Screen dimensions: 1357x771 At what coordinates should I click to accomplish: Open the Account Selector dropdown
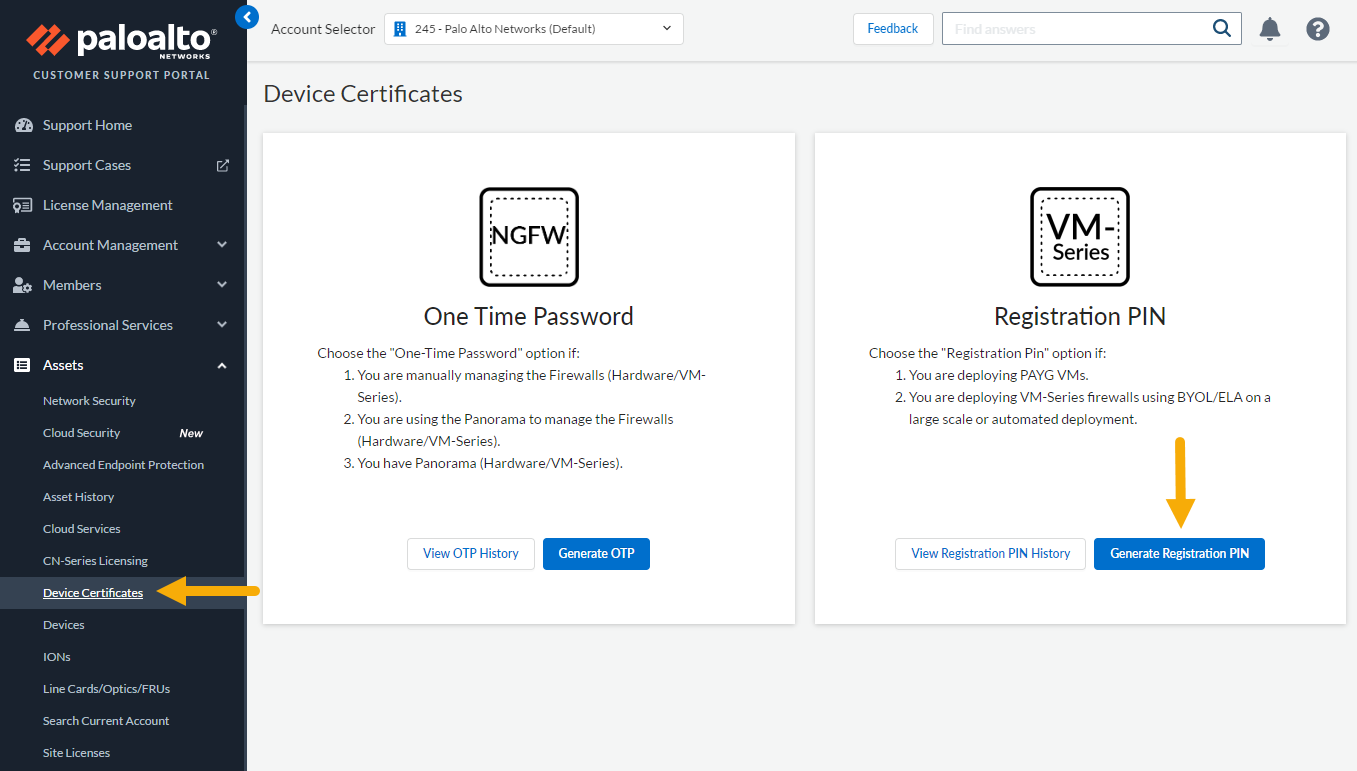533,29
